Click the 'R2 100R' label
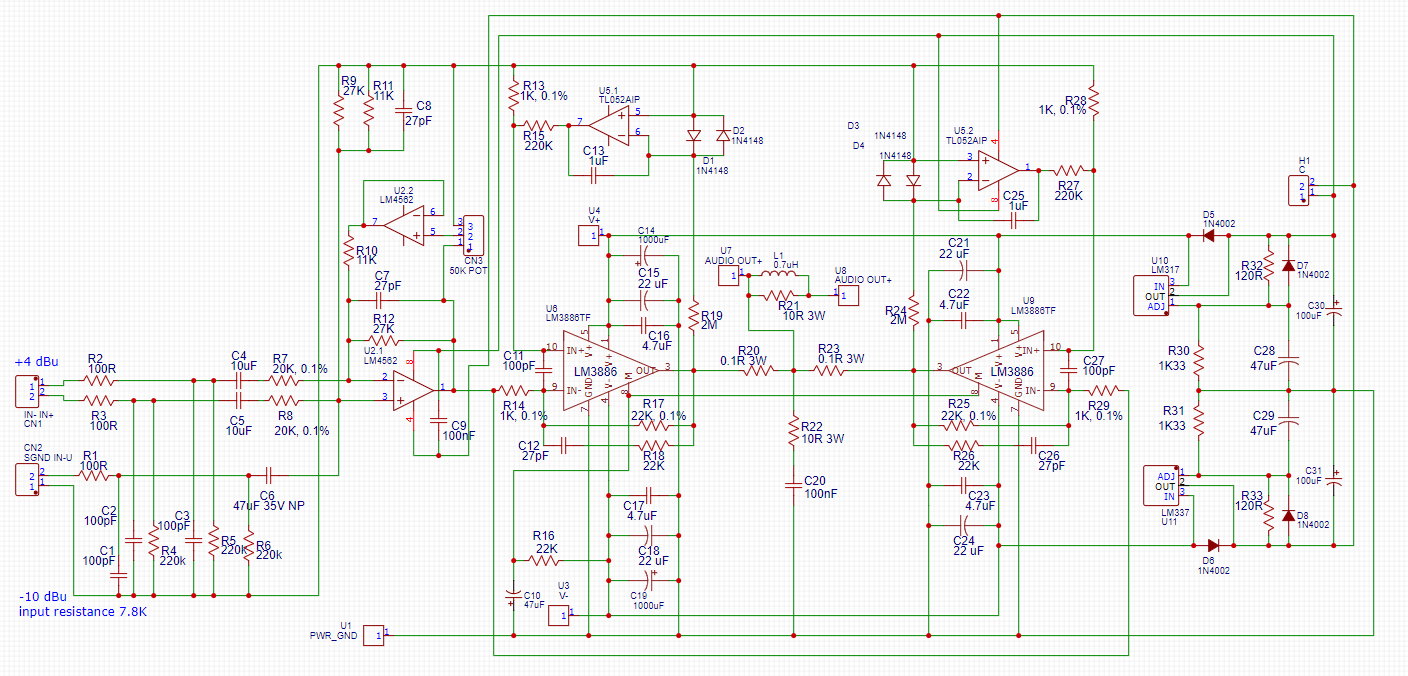 click(102, 363)
